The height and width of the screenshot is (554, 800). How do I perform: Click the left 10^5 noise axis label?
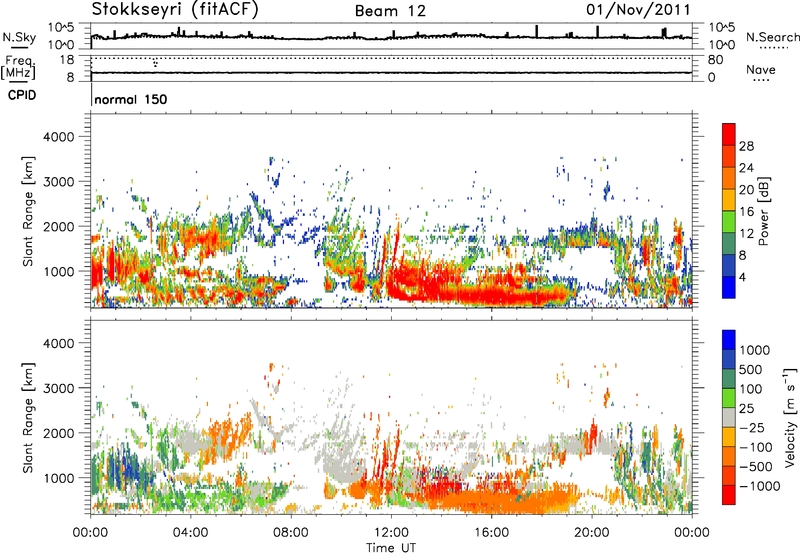click(61, 28)
